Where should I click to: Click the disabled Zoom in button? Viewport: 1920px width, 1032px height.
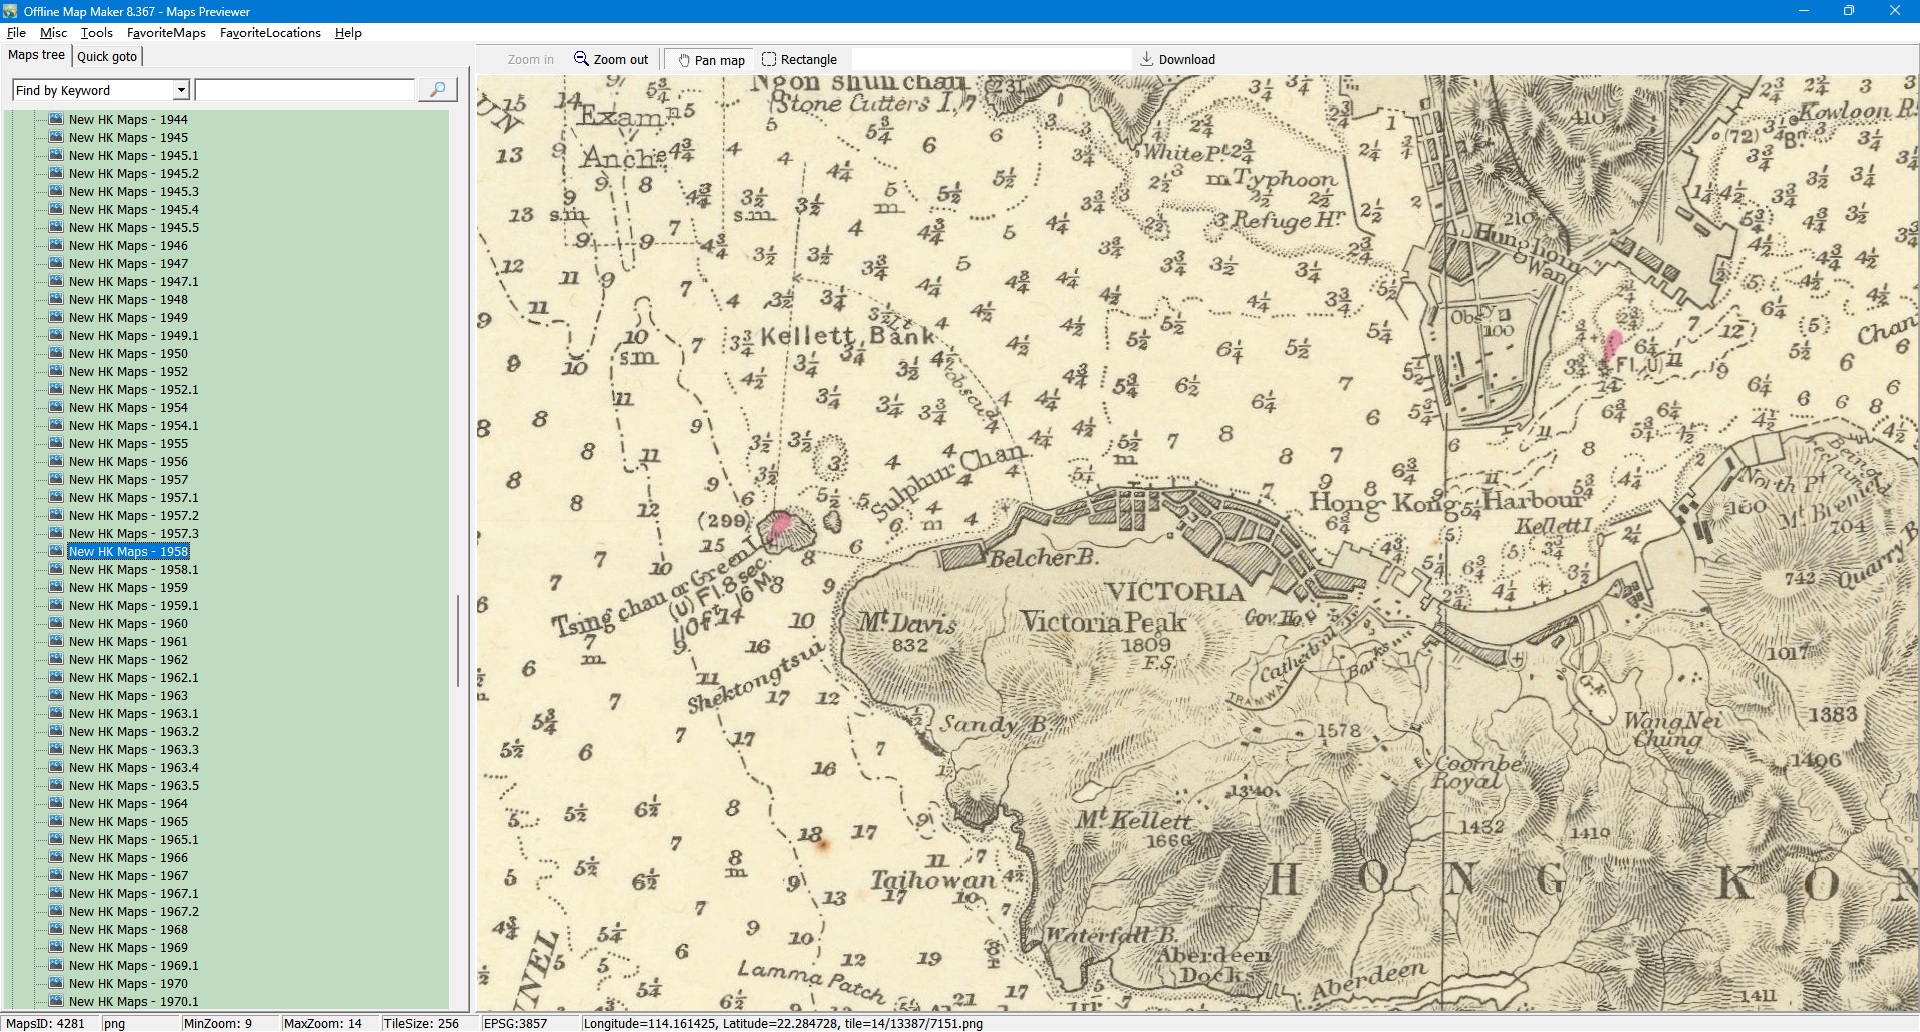click(530, 60)
